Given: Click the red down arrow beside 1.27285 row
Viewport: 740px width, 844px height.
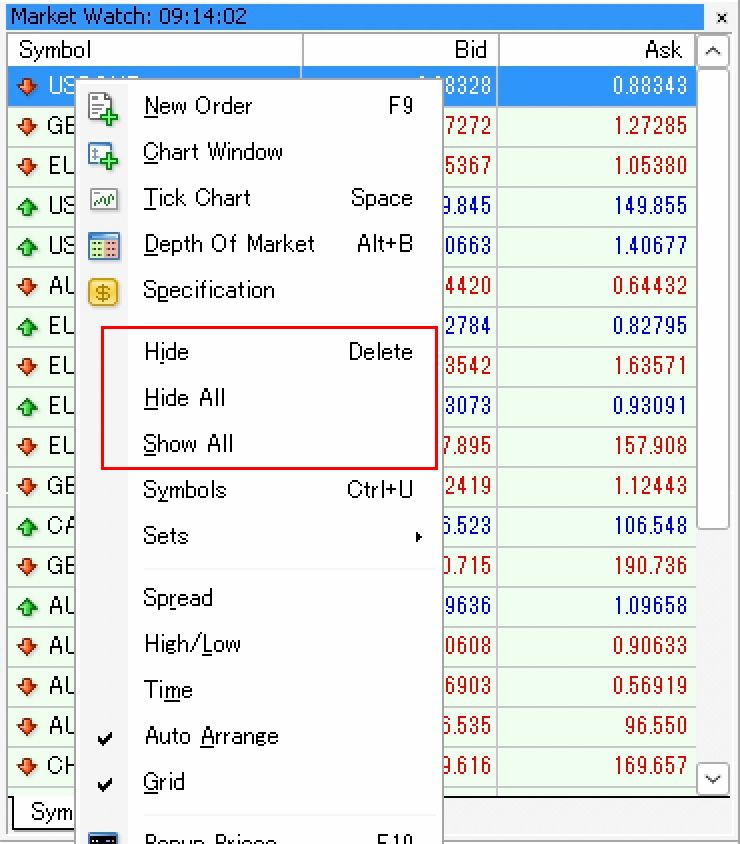Looking at the screenshot, I should coord(27,127).
